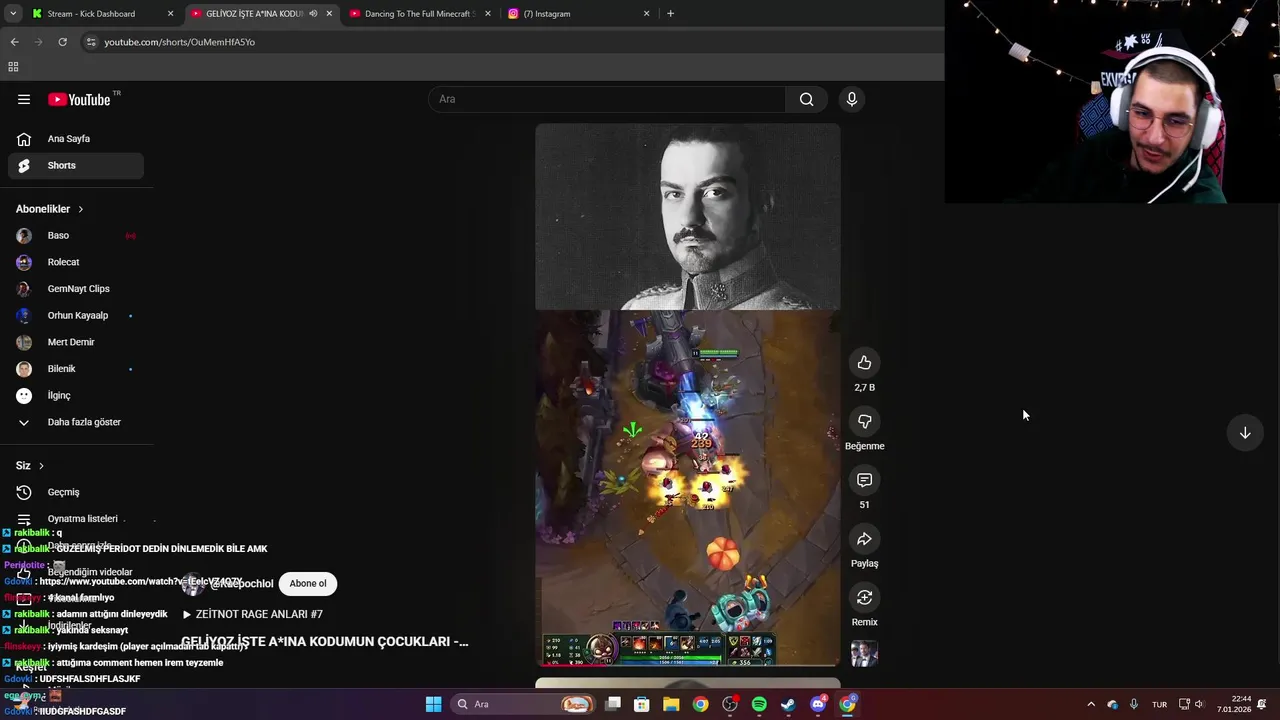Open site information icon in address bar

tap(91, 42)
